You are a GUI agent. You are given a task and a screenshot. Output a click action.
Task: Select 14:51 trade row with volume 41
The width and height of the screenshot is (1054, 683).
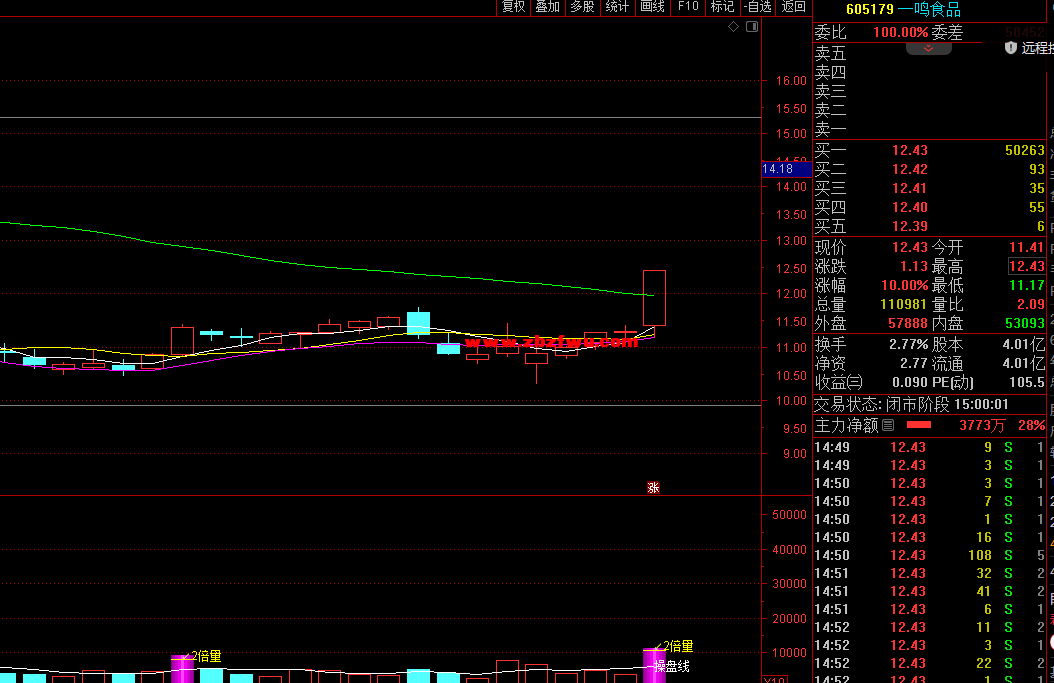[x=930, y=592]
